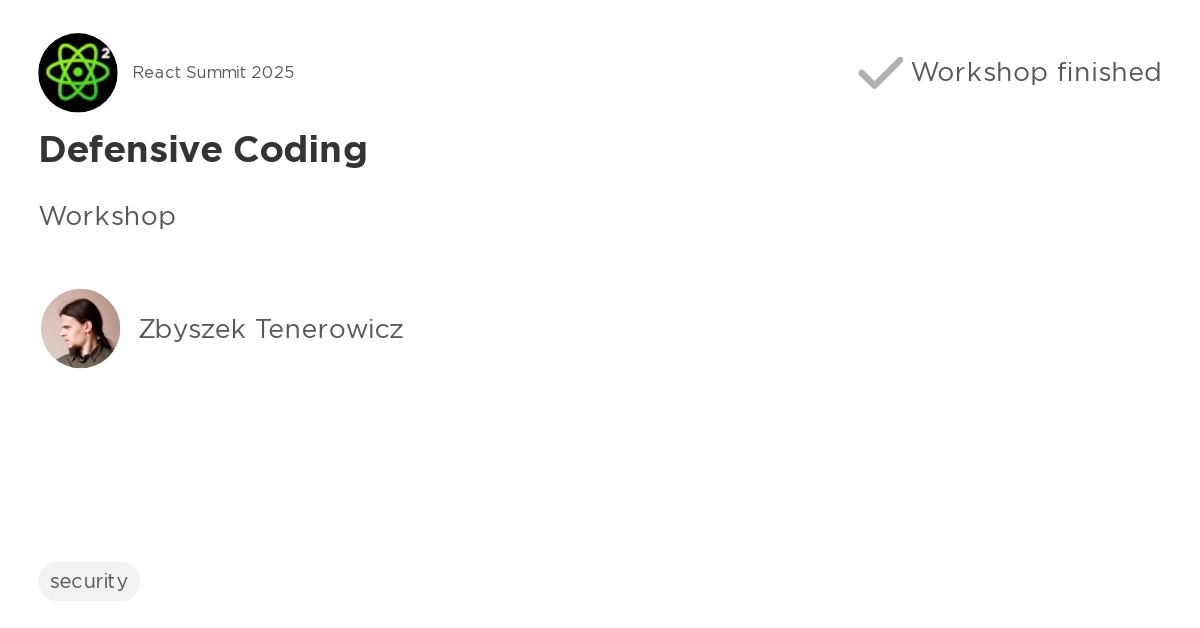
Task: Click the gray checkmark icon
Action: click(x=880, y=73)
